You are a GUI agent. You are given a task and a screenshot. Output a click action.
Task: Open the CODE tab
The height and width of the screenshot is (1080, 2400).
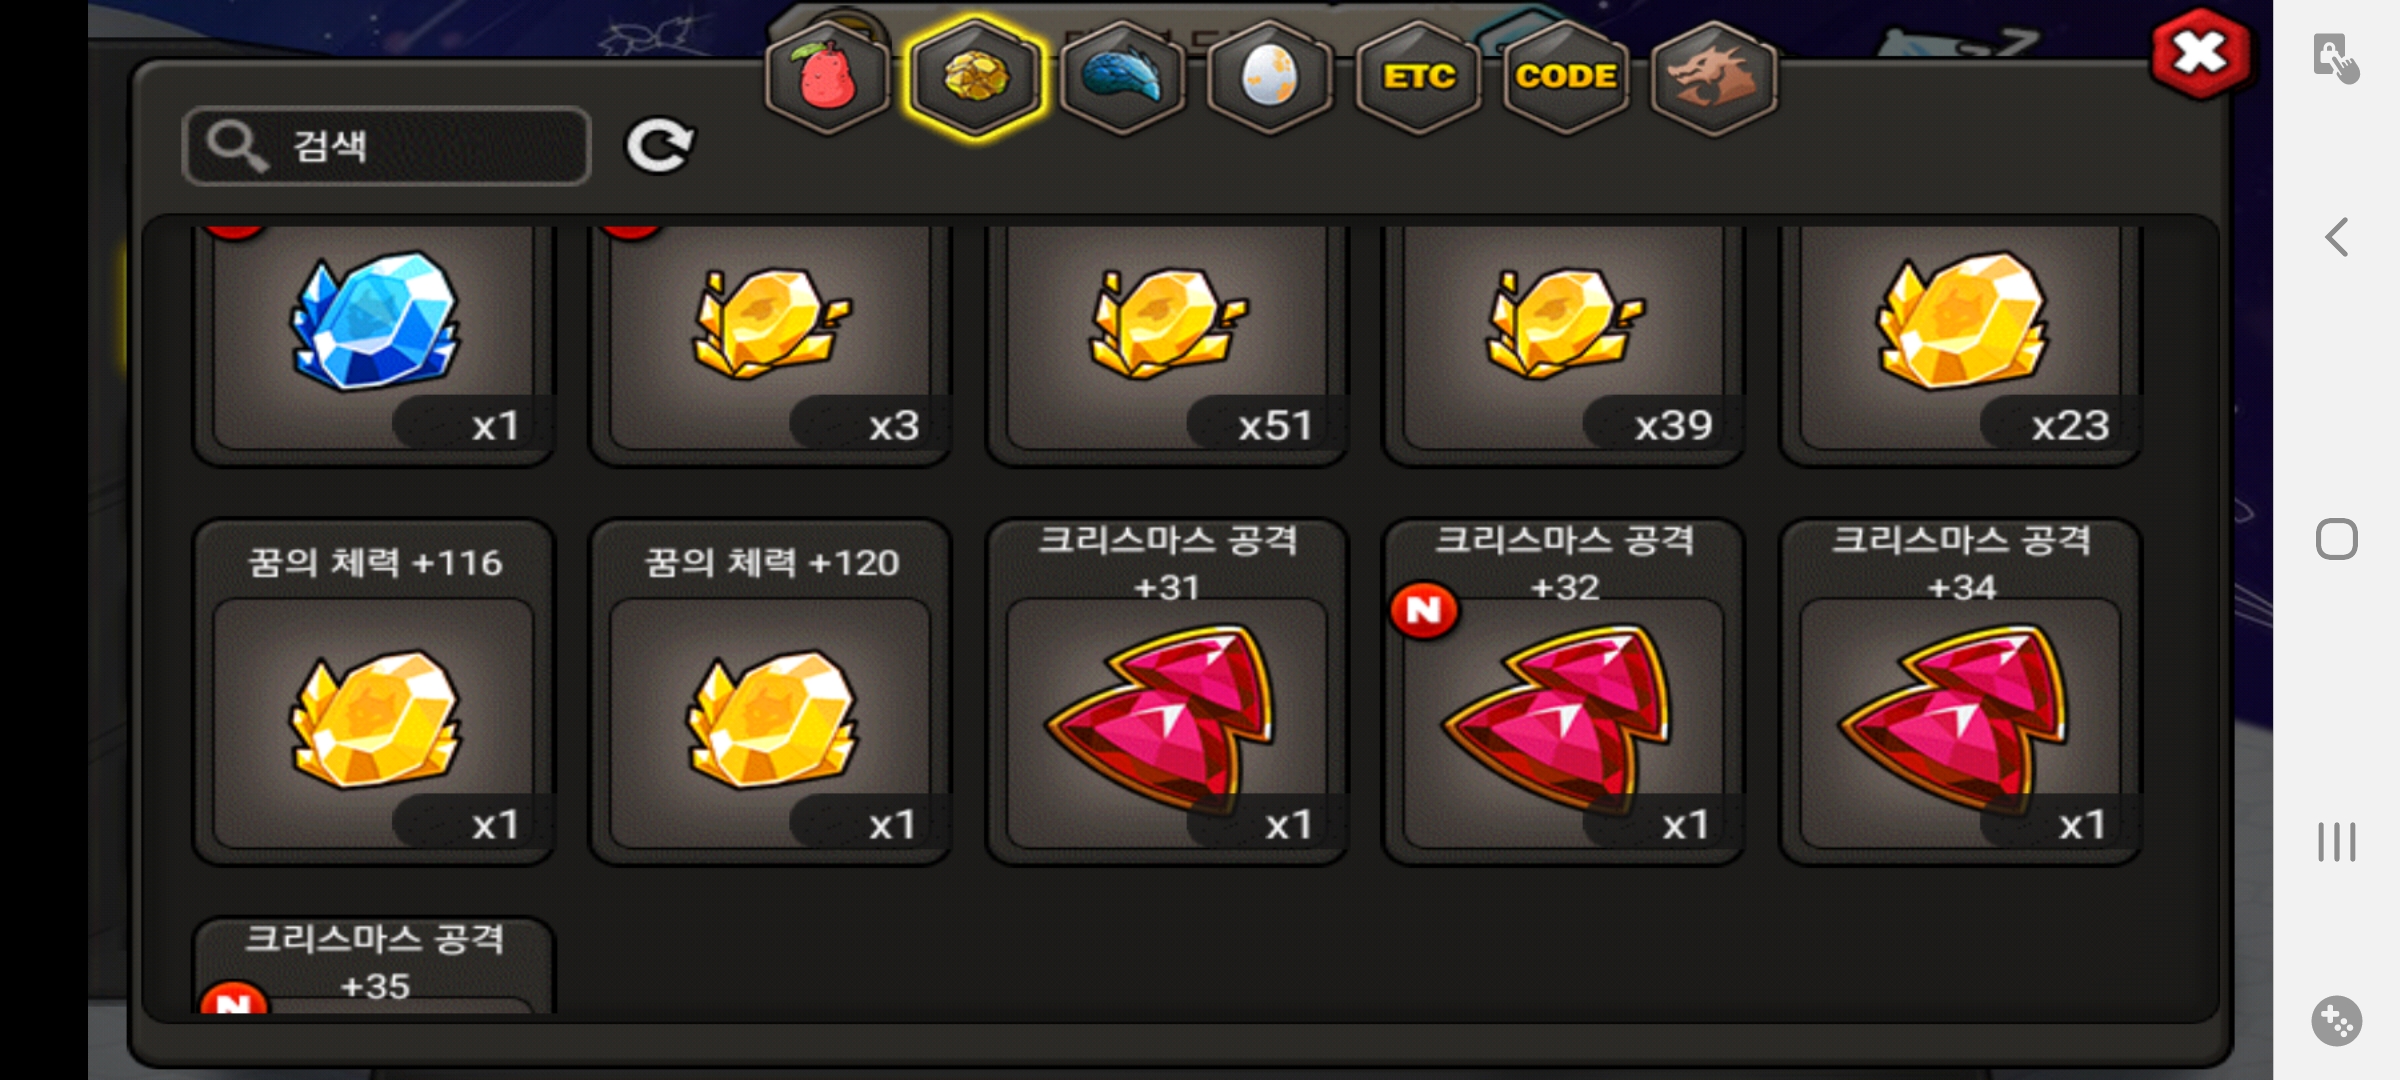tap(1565, 77)
